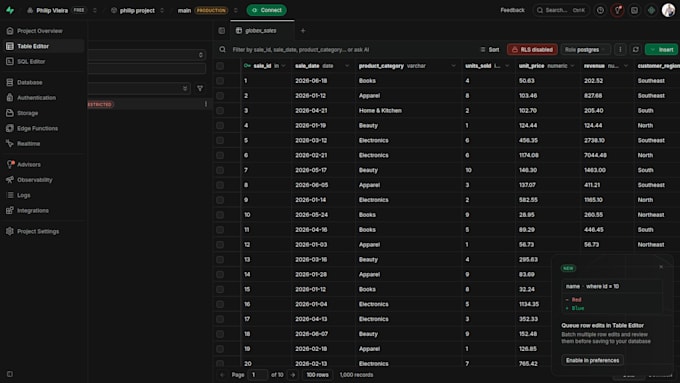680x383 pixels.
Task: Select the checkbox for row with sale_id 1
Action: pos(220,81)
